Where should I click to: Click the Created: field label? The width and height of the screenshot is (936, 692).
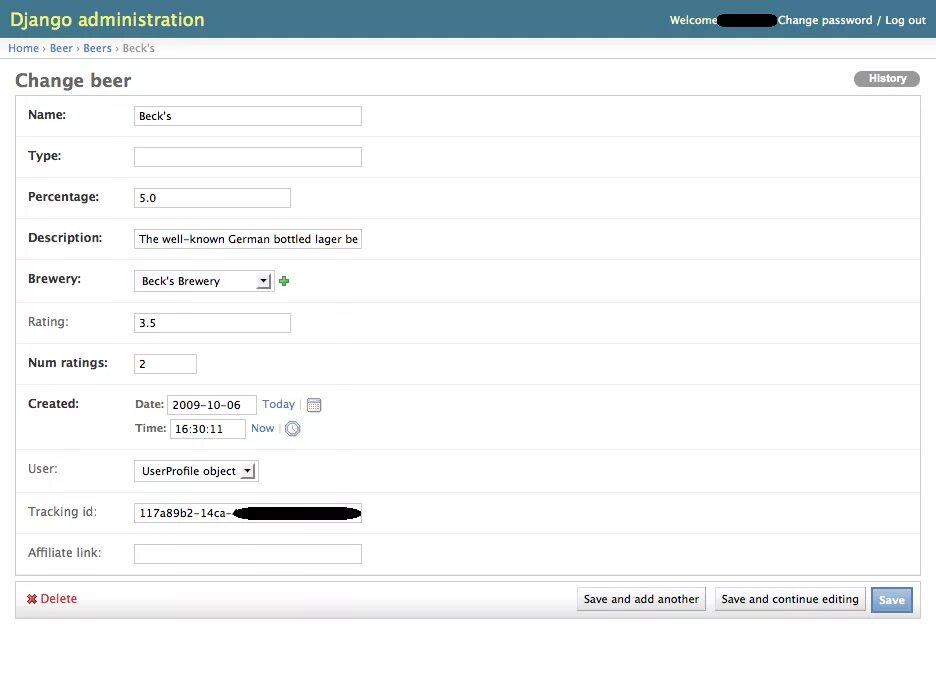(x=53, y=404)
